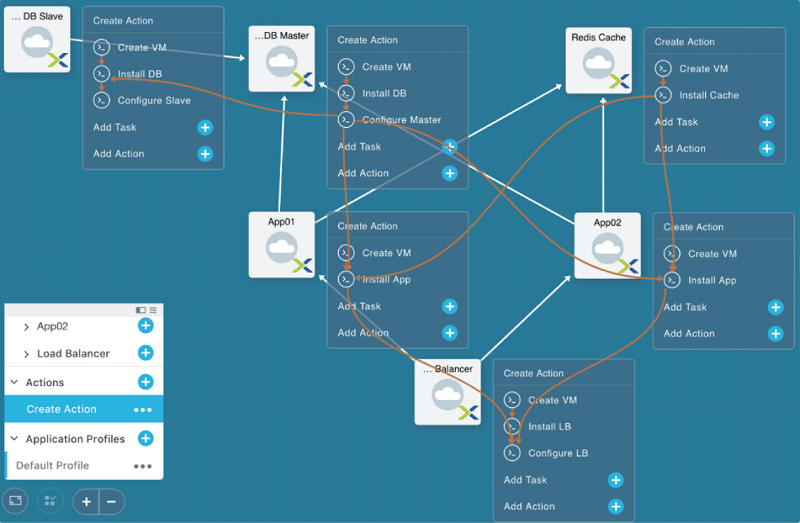The width and height of the screenshot is (800, 523).
Task: Click Create Action header of App02
Action: tap(693, 227)
